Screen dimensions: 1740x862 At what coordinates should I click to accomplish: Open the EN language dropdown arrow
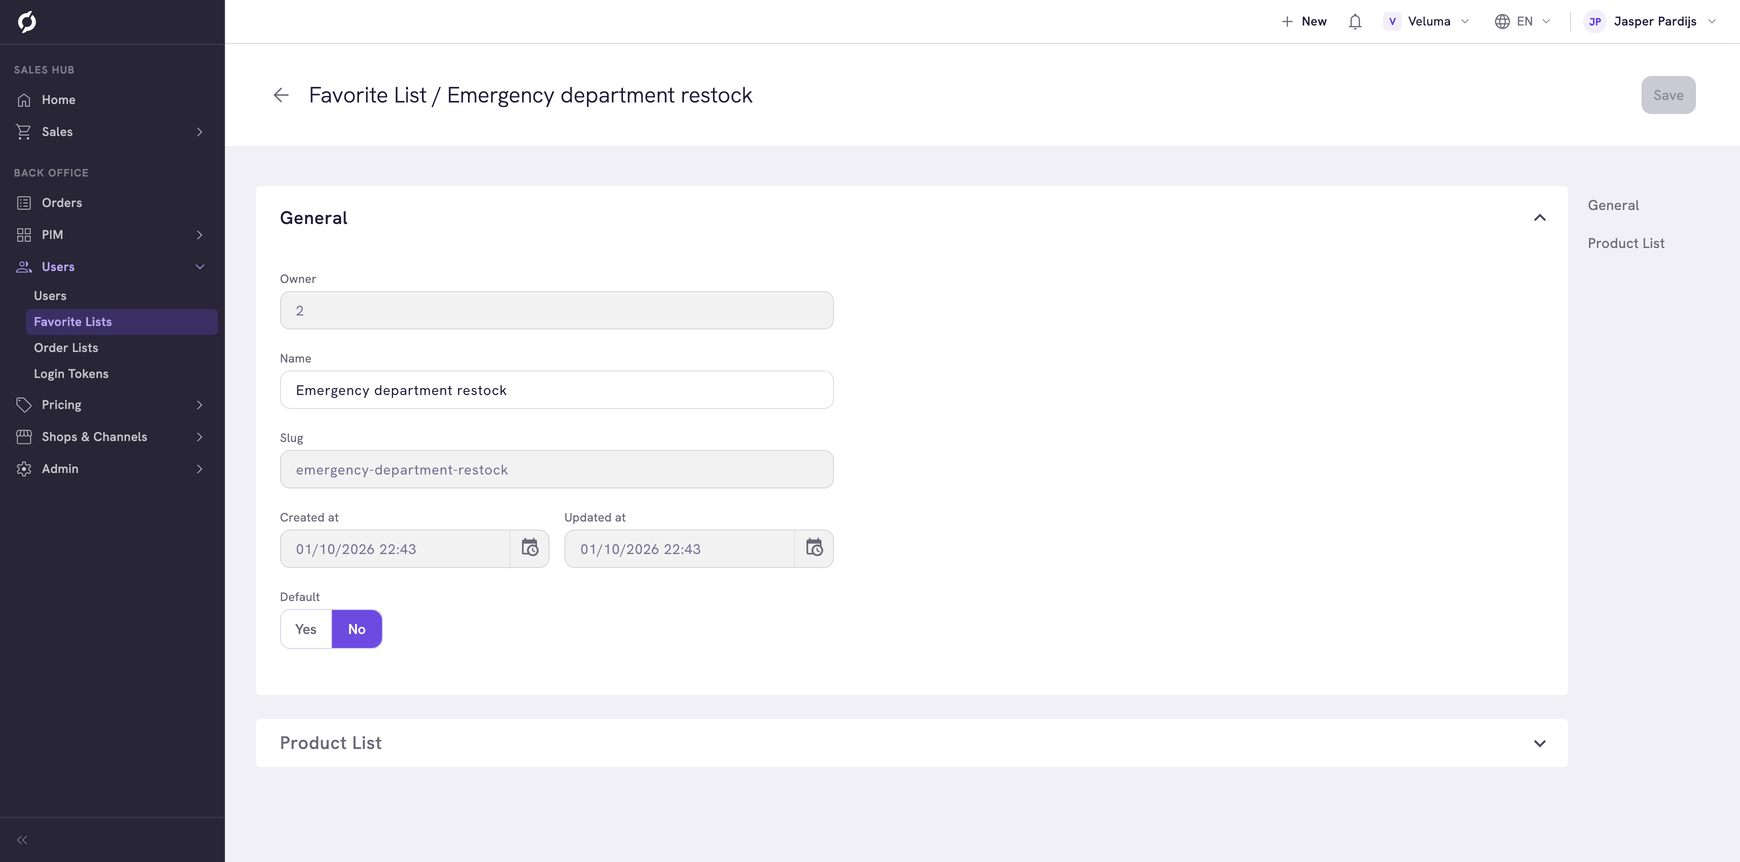click(x=1546, y=21)
